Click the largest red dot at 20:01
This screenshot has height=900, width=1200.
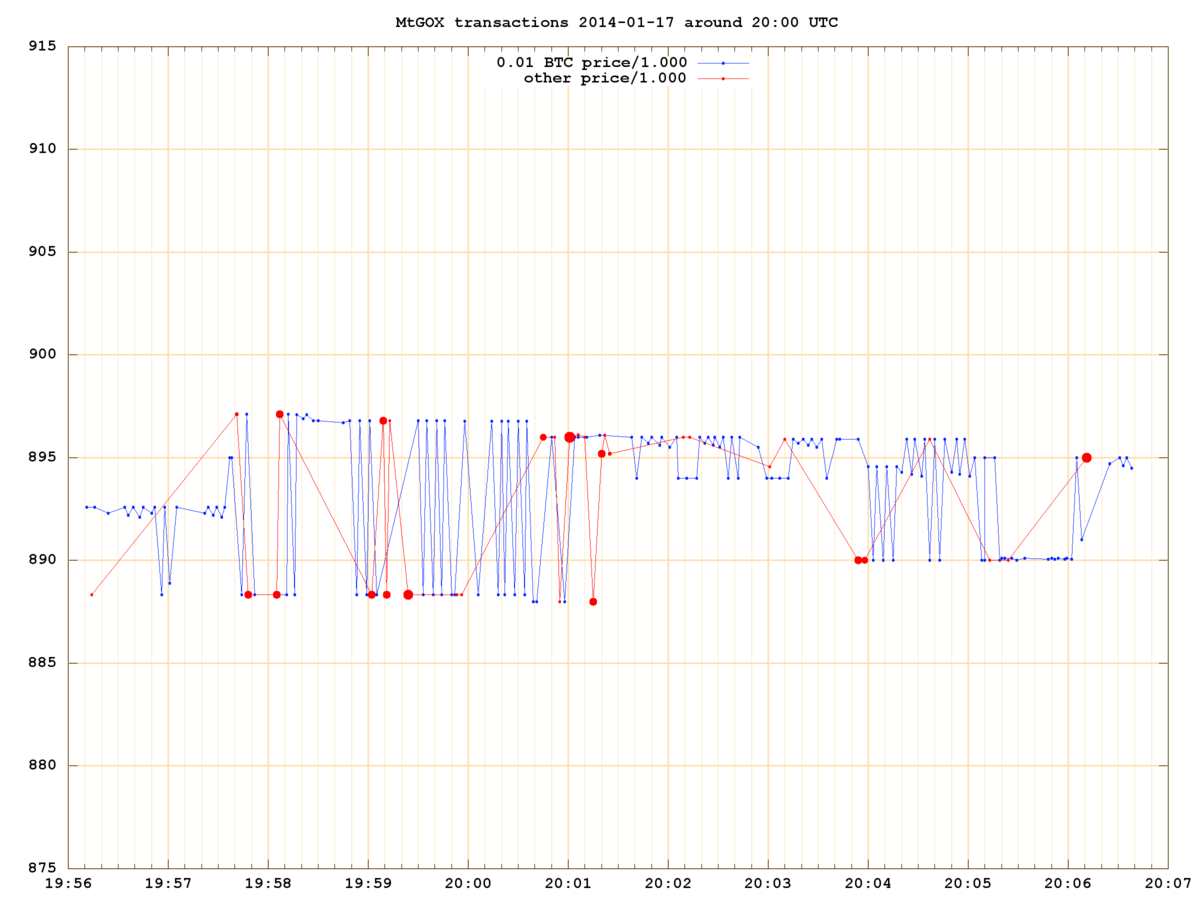570,437
